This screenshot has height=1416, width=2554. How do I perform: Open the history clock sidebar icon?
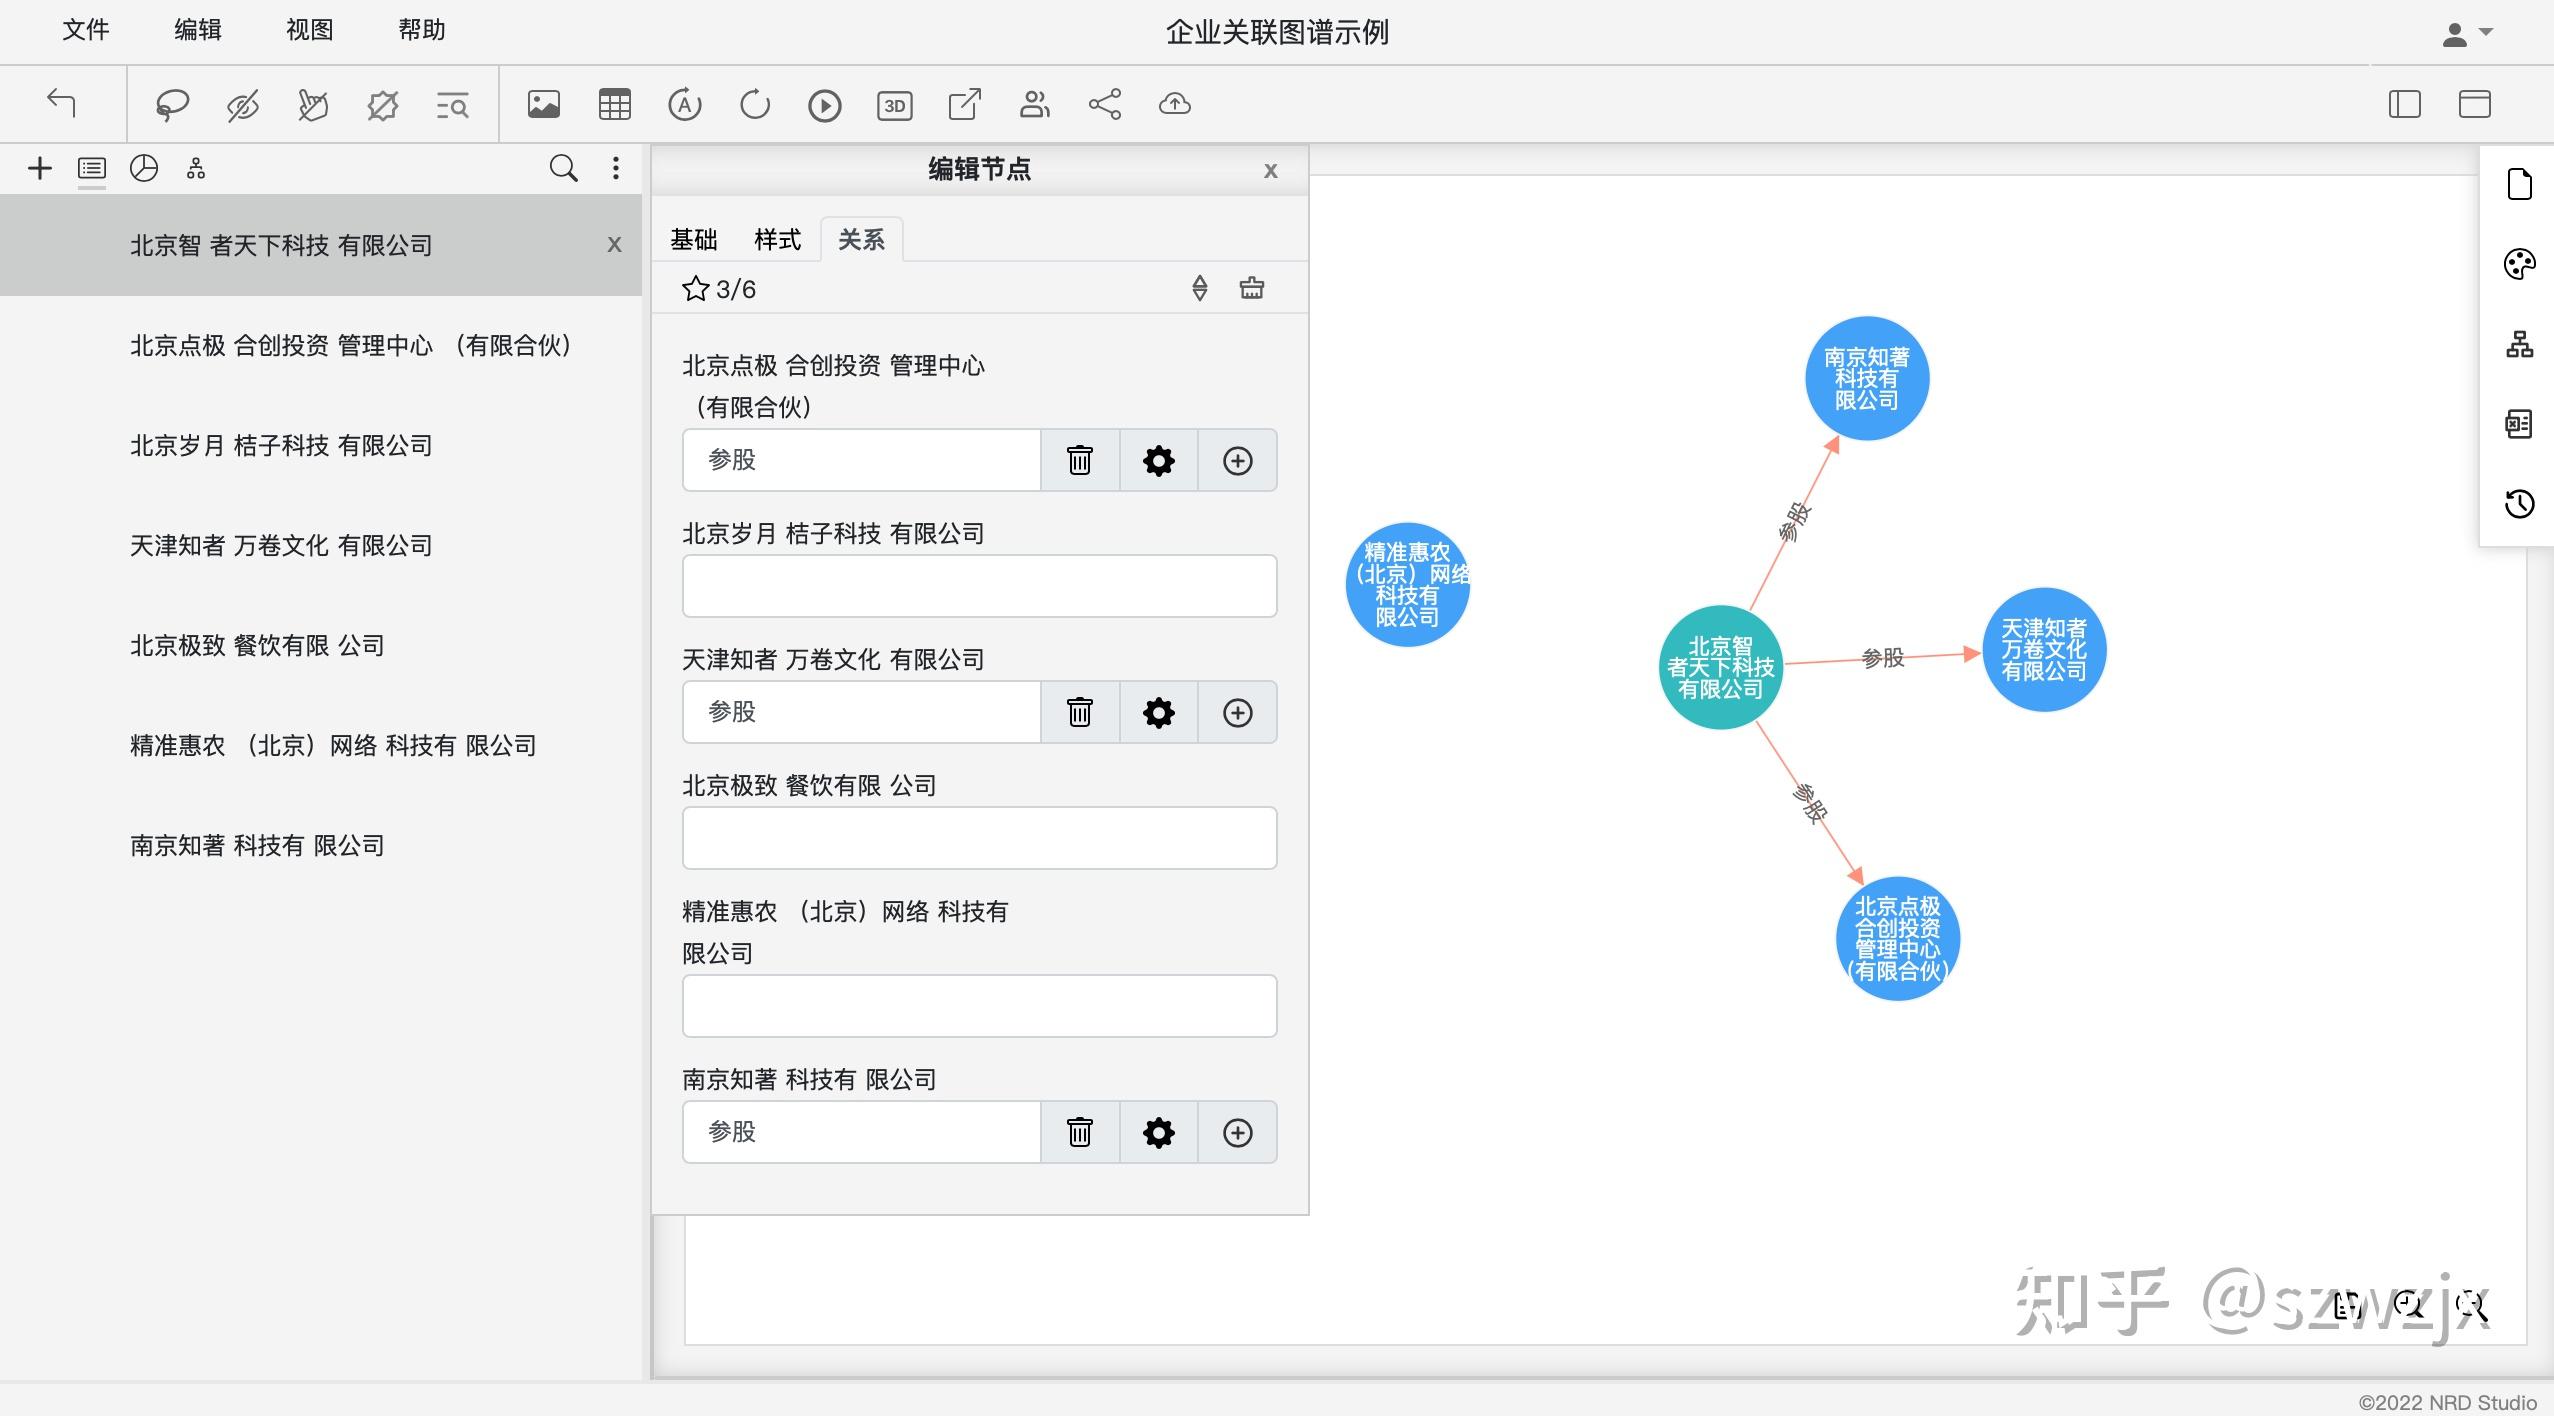point(2519,503)
